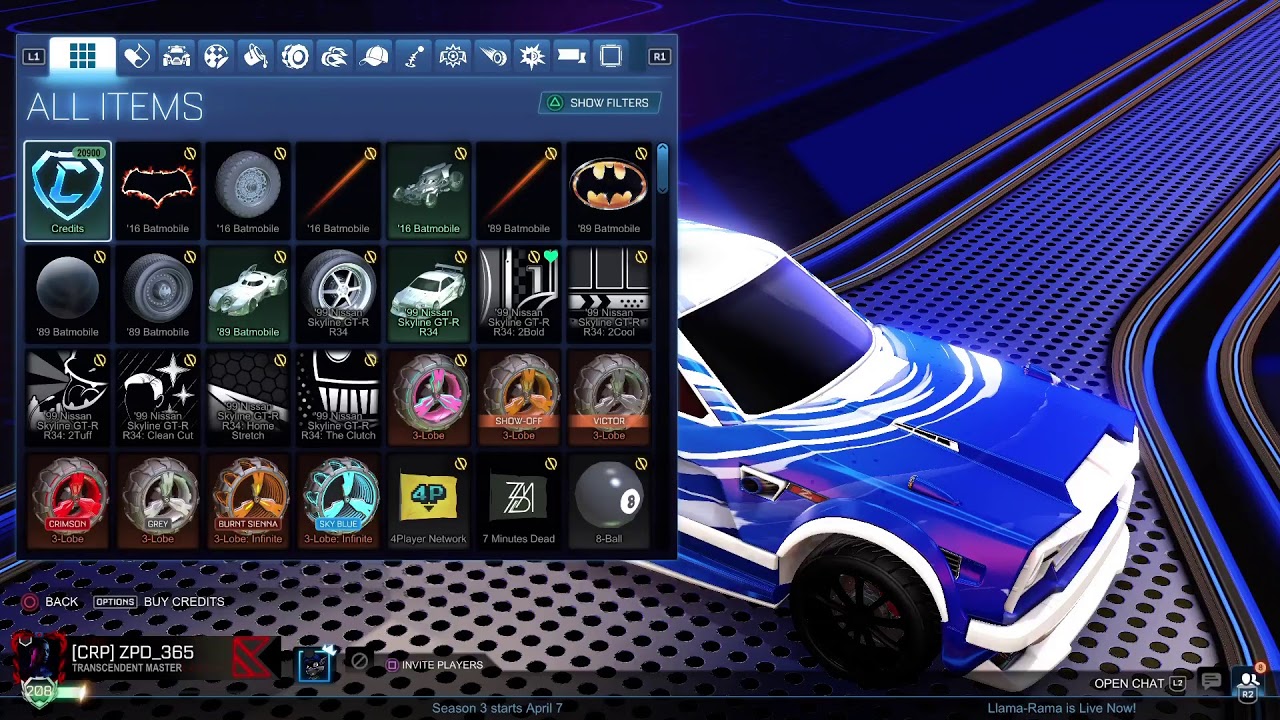The image size is (1280, 720).
Task: Select the Show-Off certified 3-Lobe wheel
Action: coord(518,398)
